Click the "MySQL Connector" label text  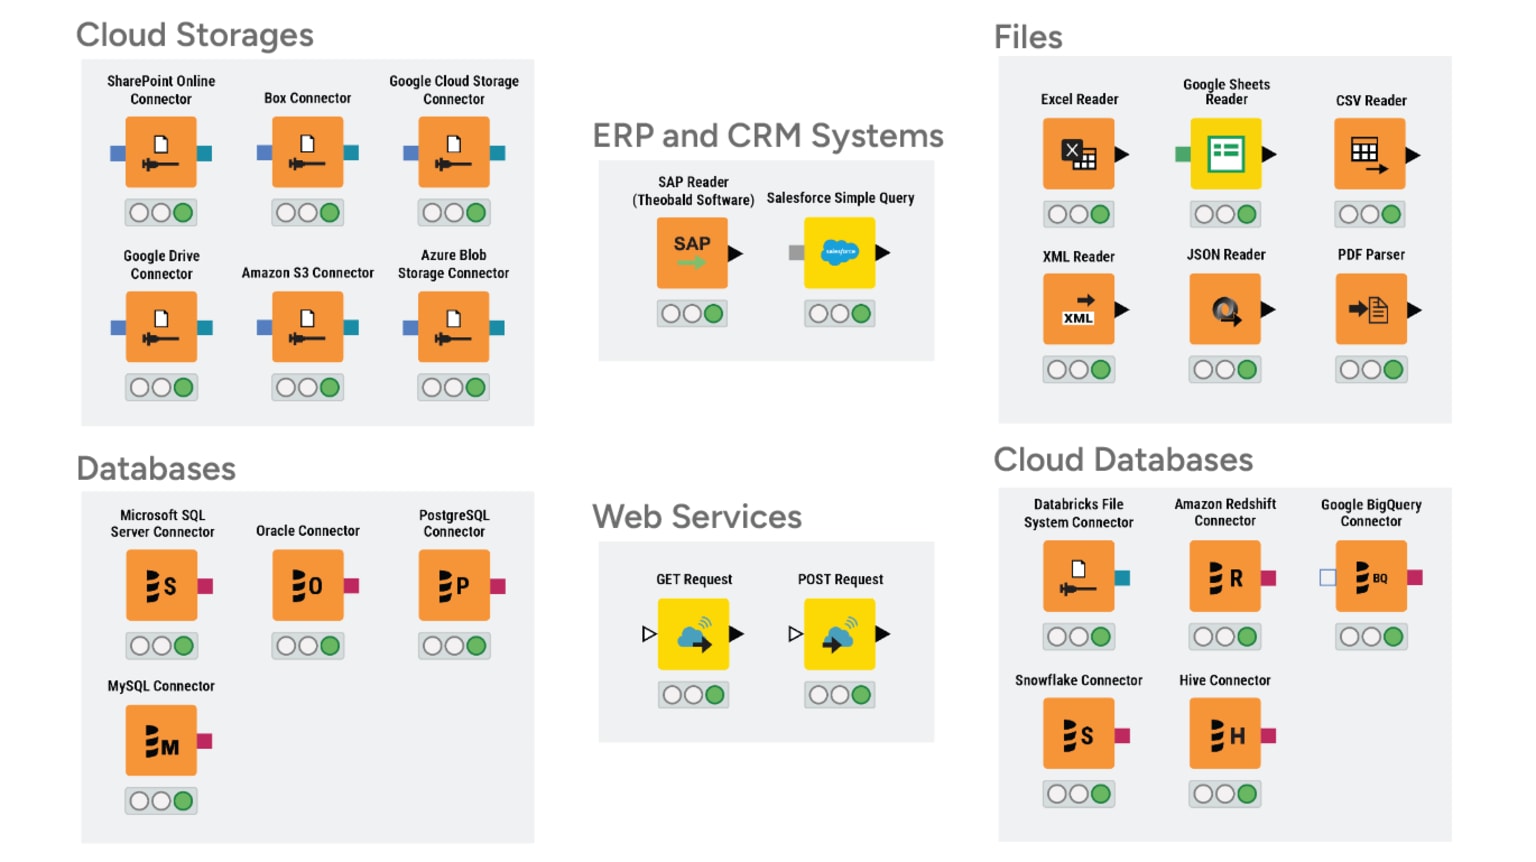pos(161,686)
